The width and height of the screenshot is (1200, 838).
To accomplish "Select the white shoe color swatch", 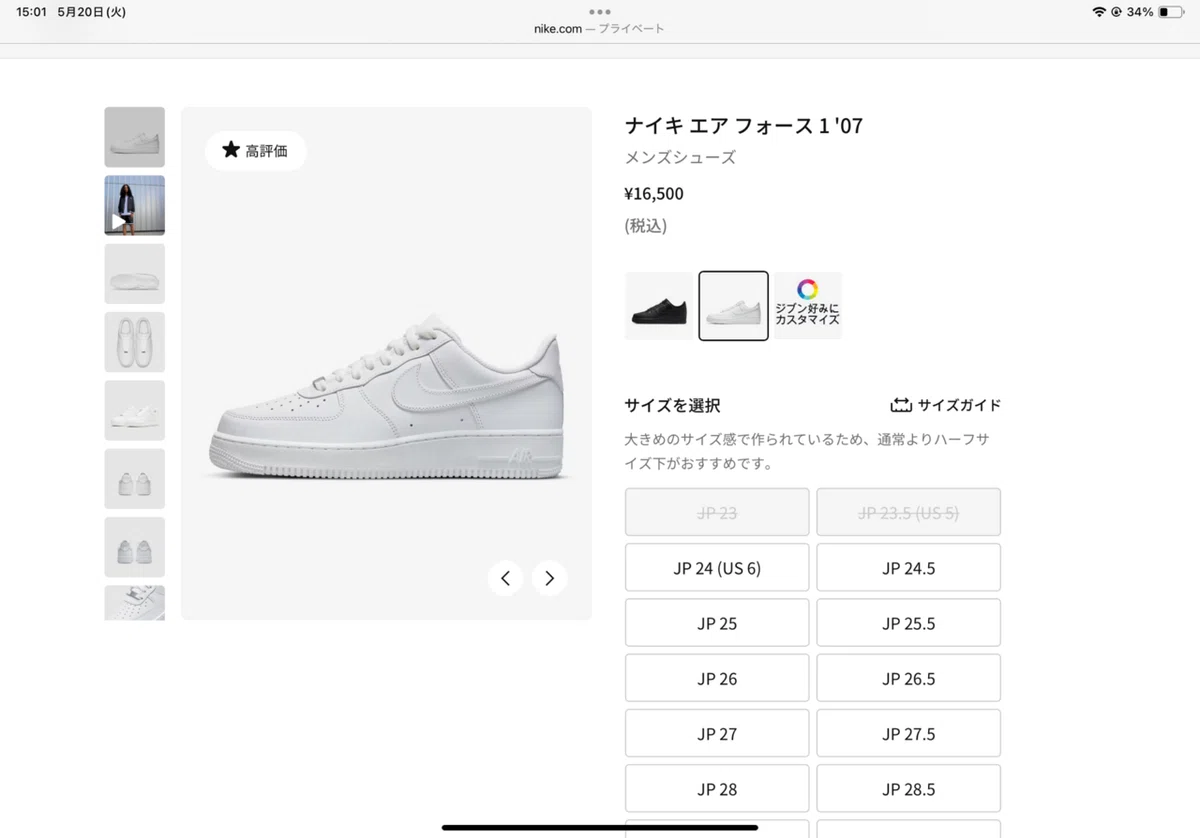I will click(734, 306).
